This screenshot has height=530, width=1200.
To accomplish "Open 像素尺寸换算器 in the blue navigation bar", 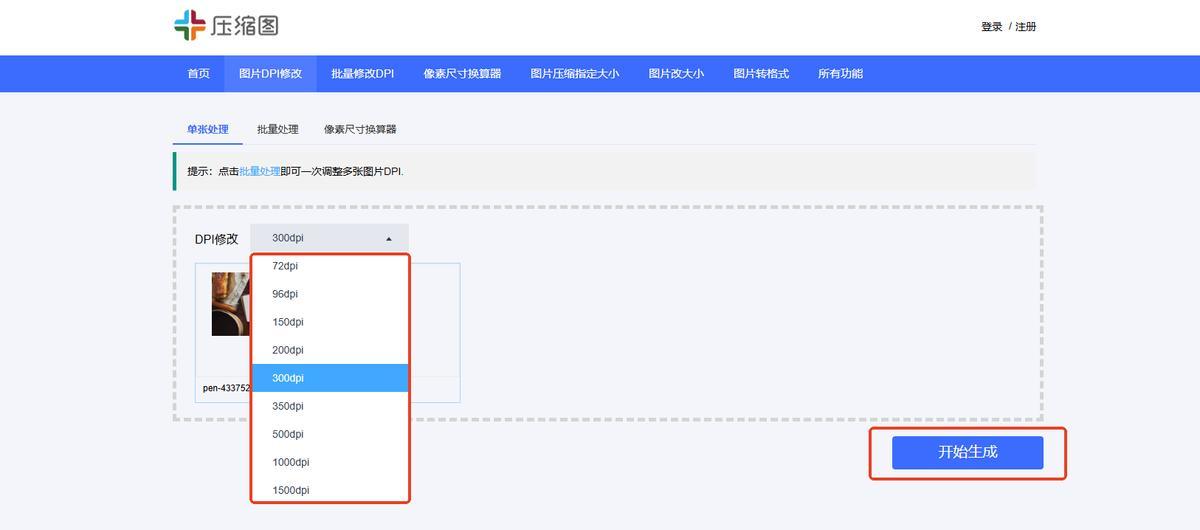I will tap(462, 73).
